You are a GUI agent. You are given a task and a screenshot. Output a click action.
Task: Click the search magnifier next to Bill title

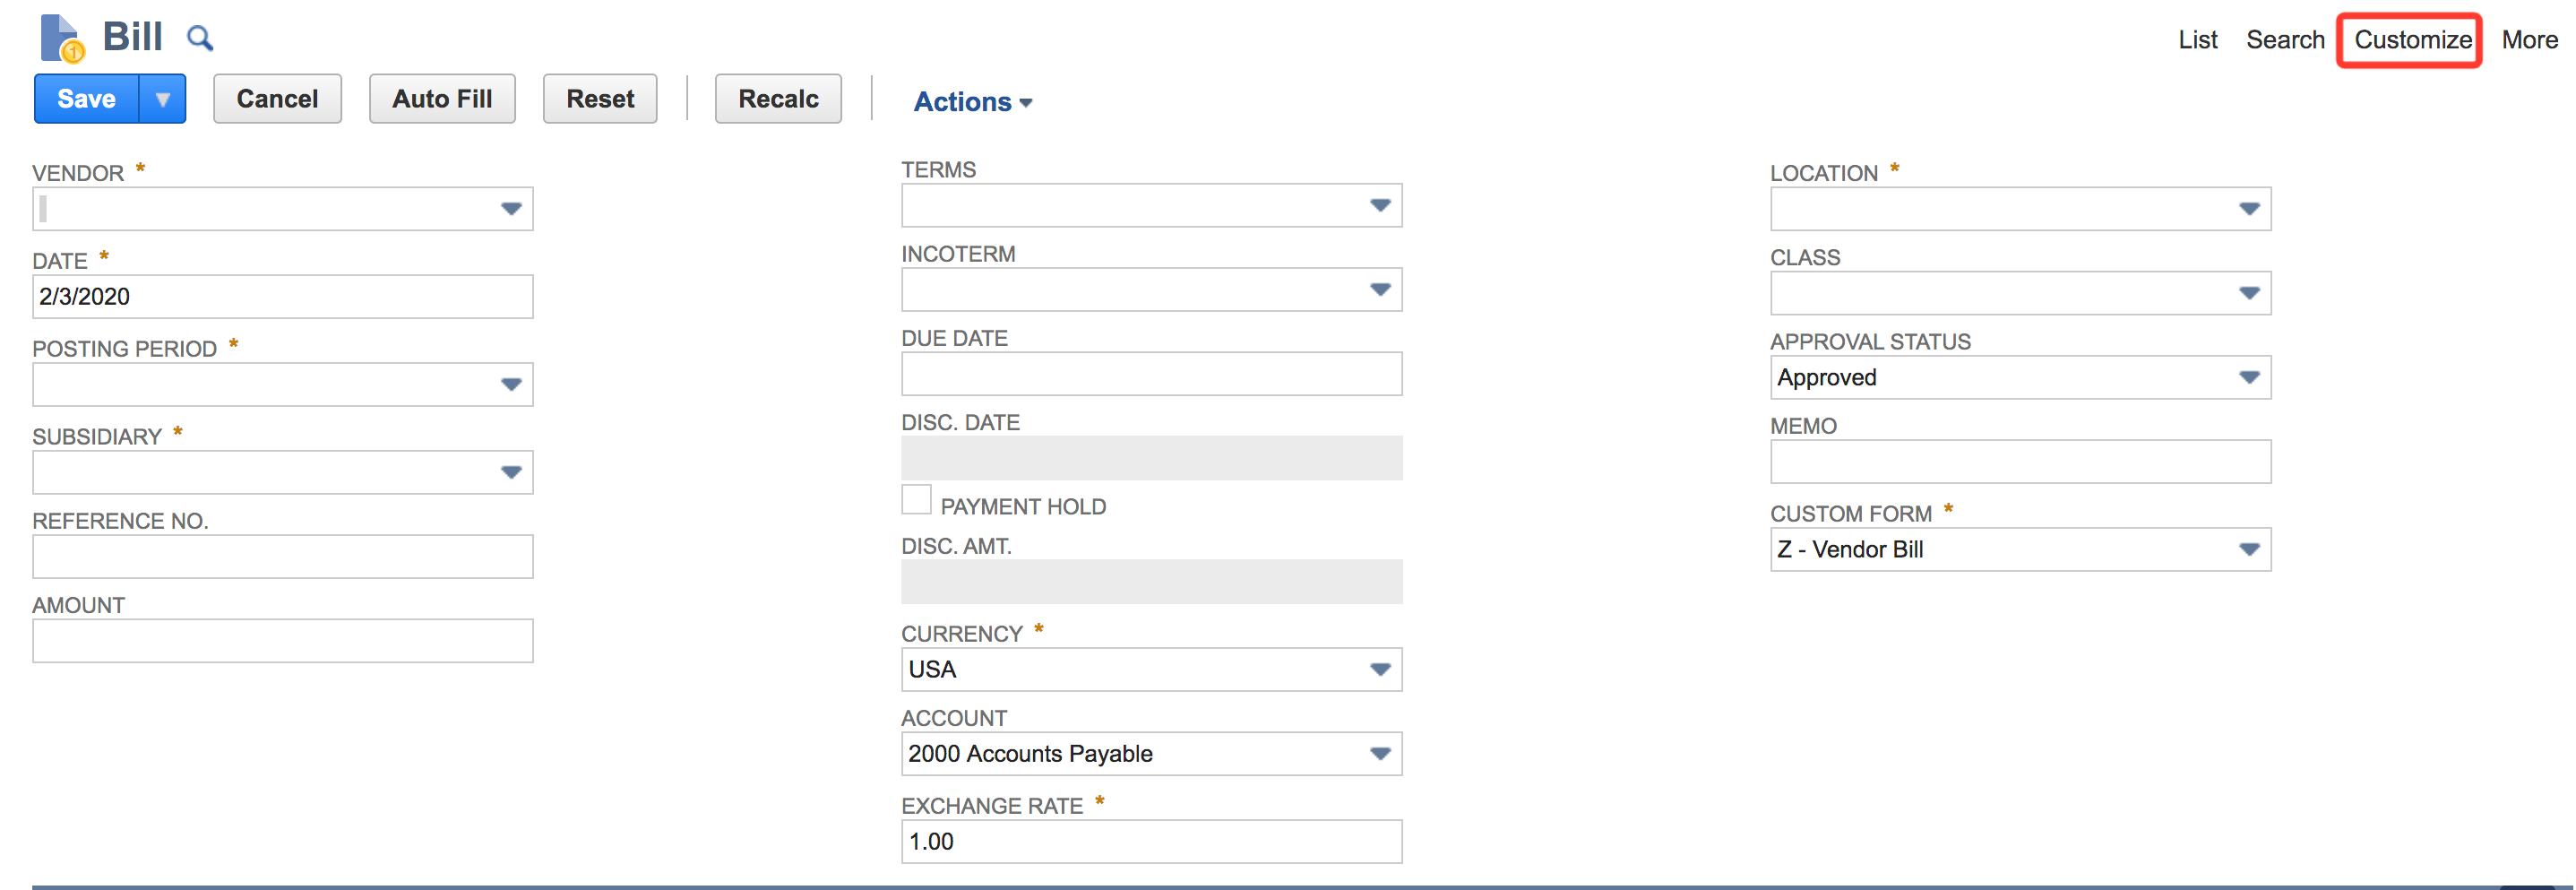[200, 38]
